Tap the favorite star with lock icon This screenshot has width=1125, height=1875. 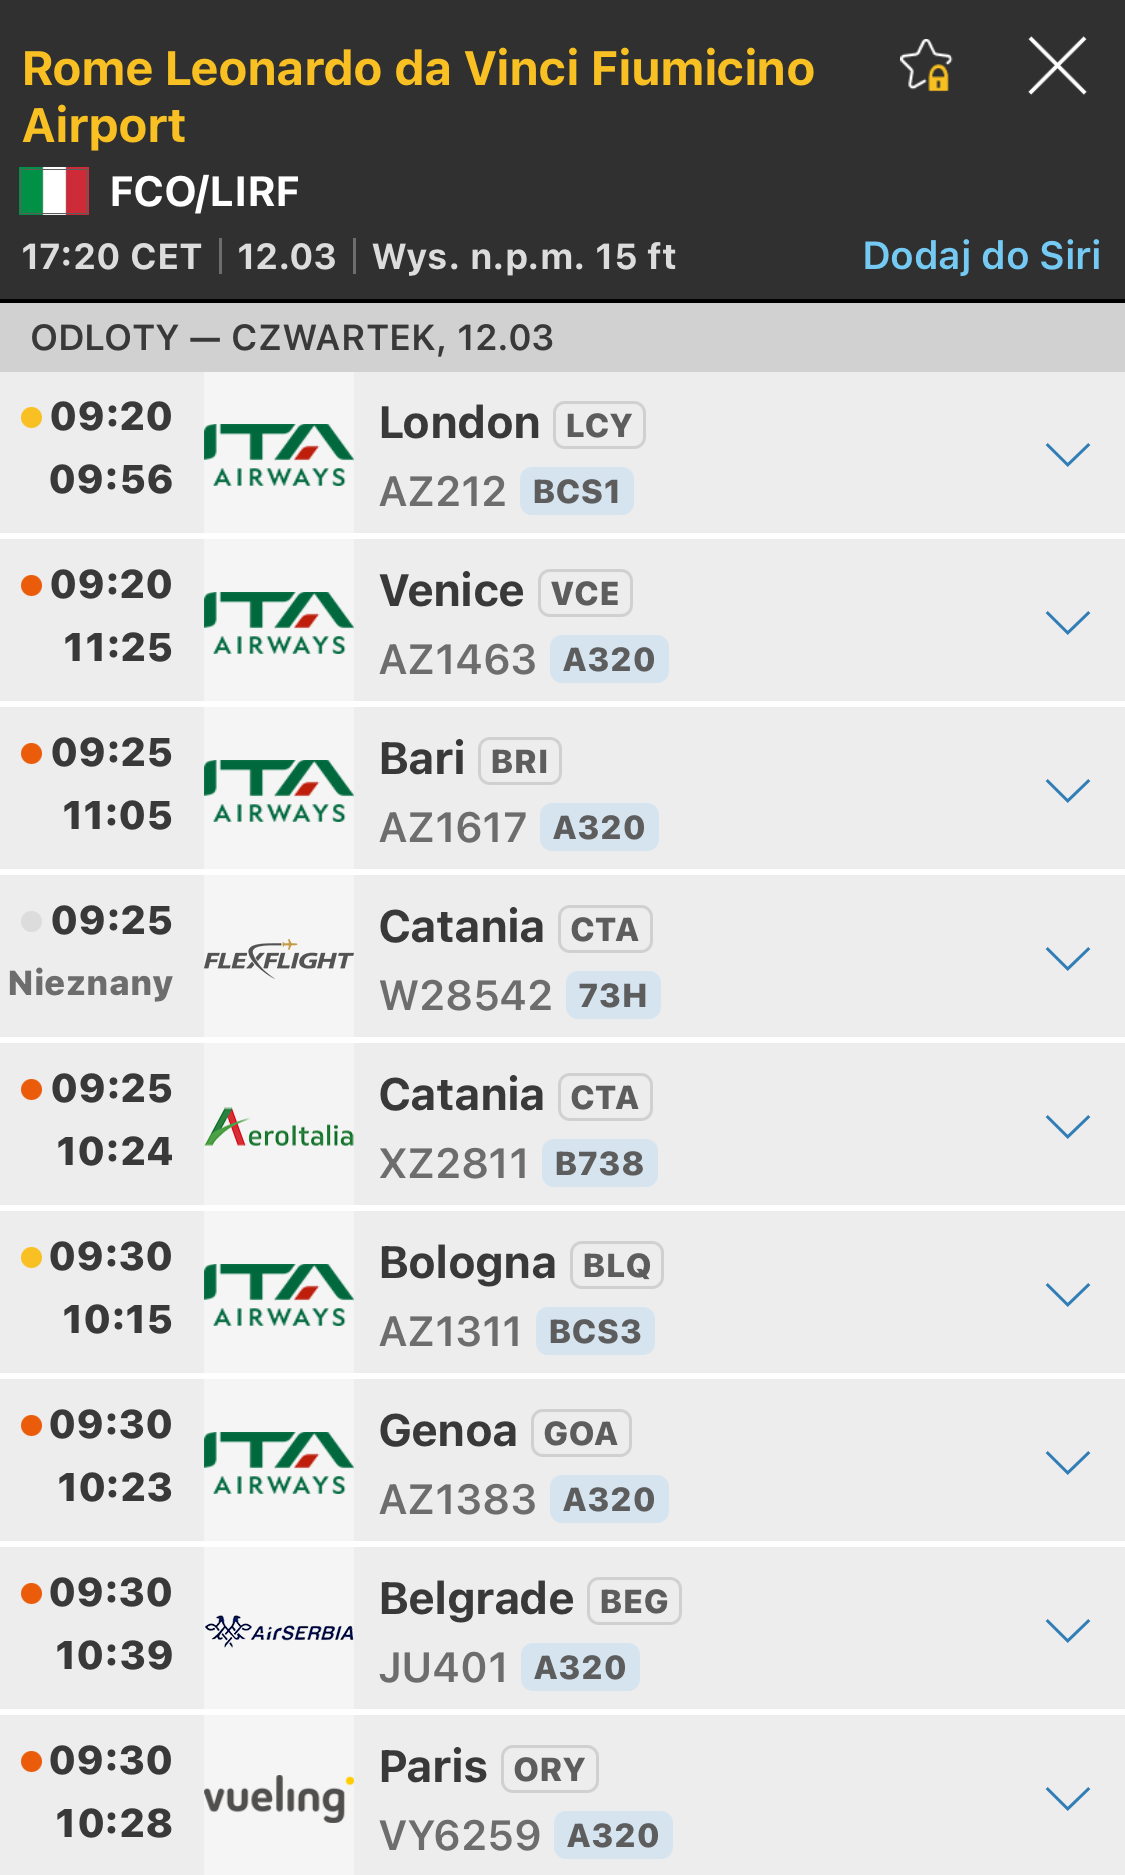pyautogui.click(x=926, y=66)
